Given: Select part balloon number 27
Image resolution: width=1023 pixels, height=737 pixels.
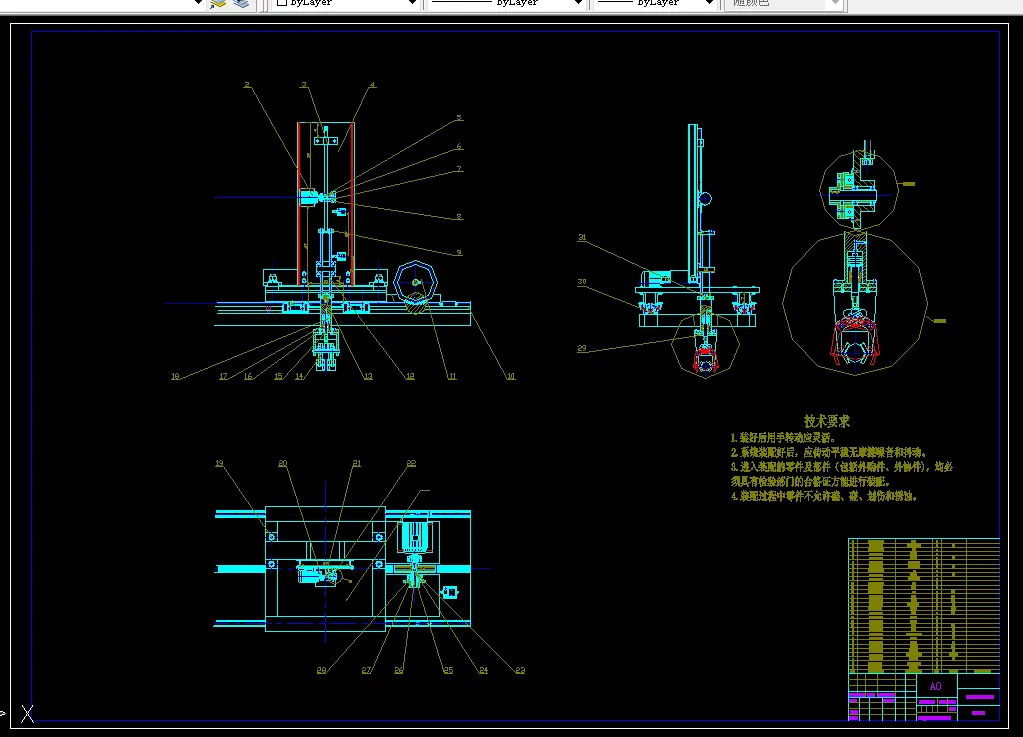Looking at the screenshot, I should click(366, 670).
